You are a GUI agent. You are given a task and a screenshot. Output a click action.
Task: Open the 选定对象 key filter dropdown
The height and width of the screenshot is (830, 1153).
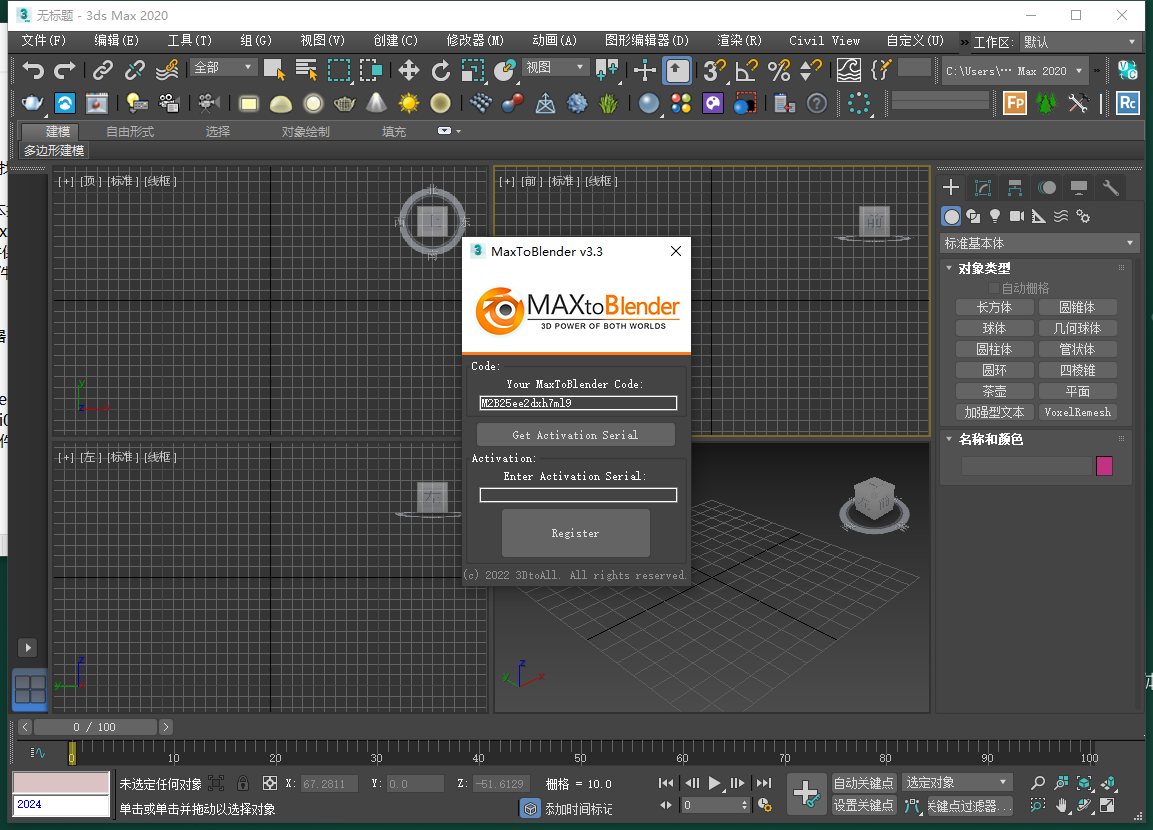pos(956,782)
